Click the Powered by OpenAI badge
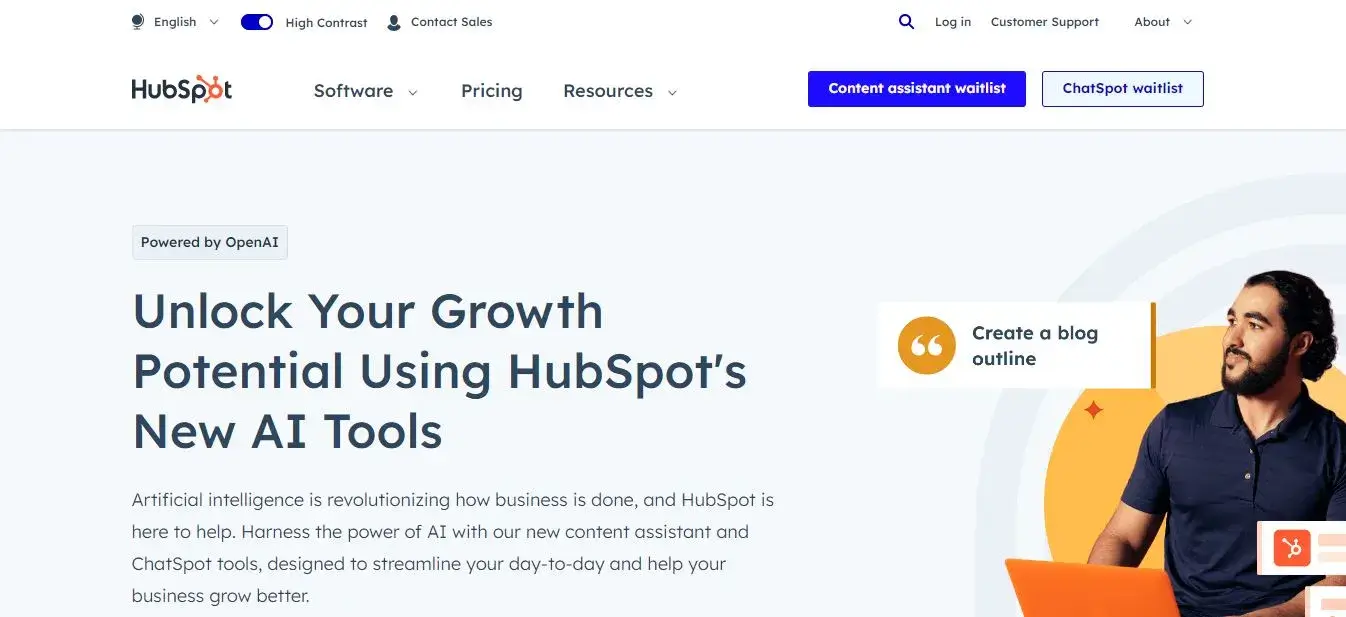This screenshot has height=617, width=1346. tap(209, 242)
